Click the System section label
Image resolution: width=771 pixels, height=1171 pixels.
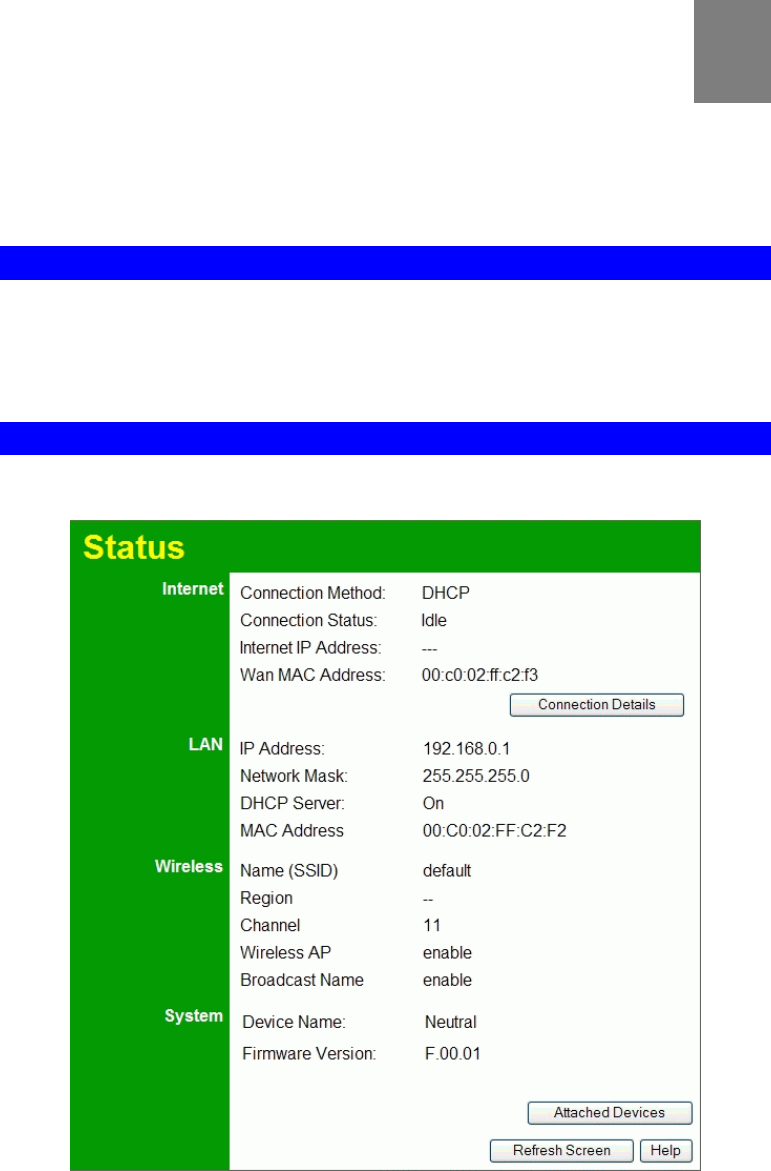pyautogui.click(x=193, y=1016)
